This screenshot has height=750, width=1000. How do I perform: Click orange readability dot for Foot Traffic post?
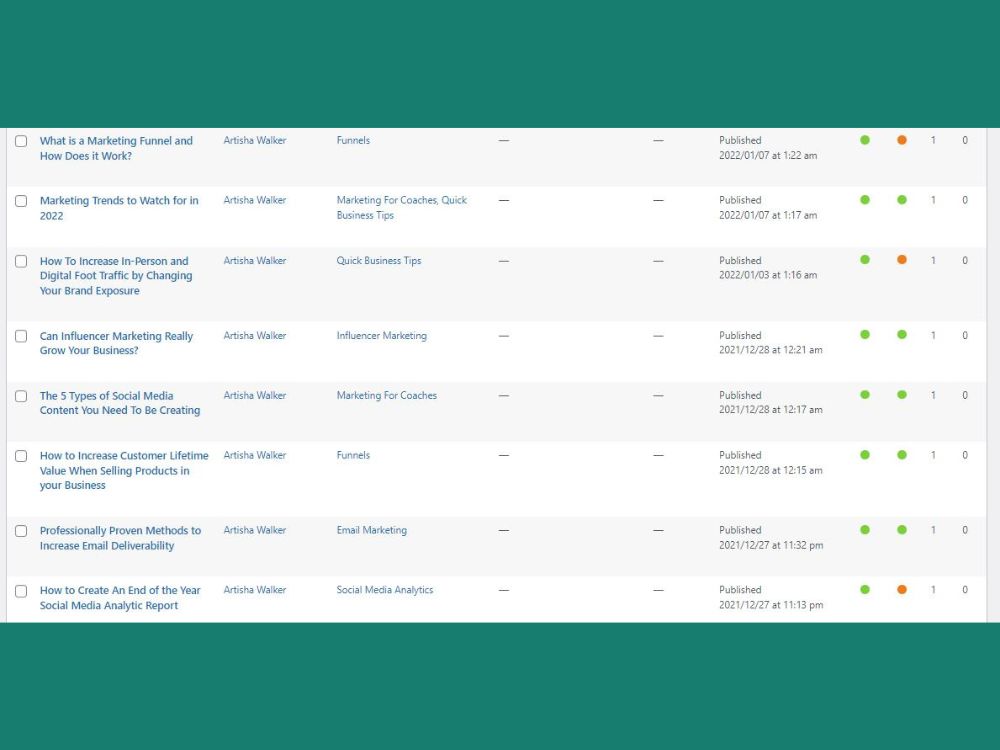pos(902,260)
